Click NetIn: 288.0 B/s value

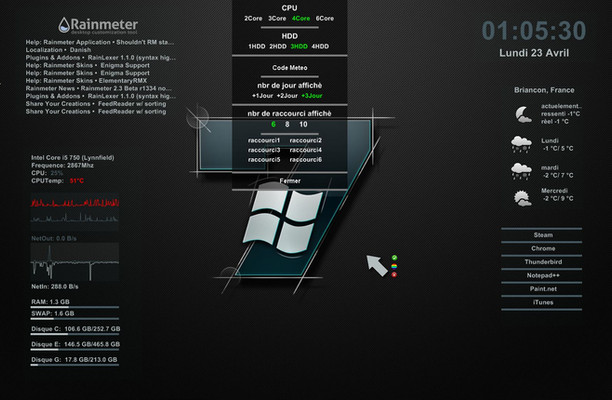click(x=55, y=286)
